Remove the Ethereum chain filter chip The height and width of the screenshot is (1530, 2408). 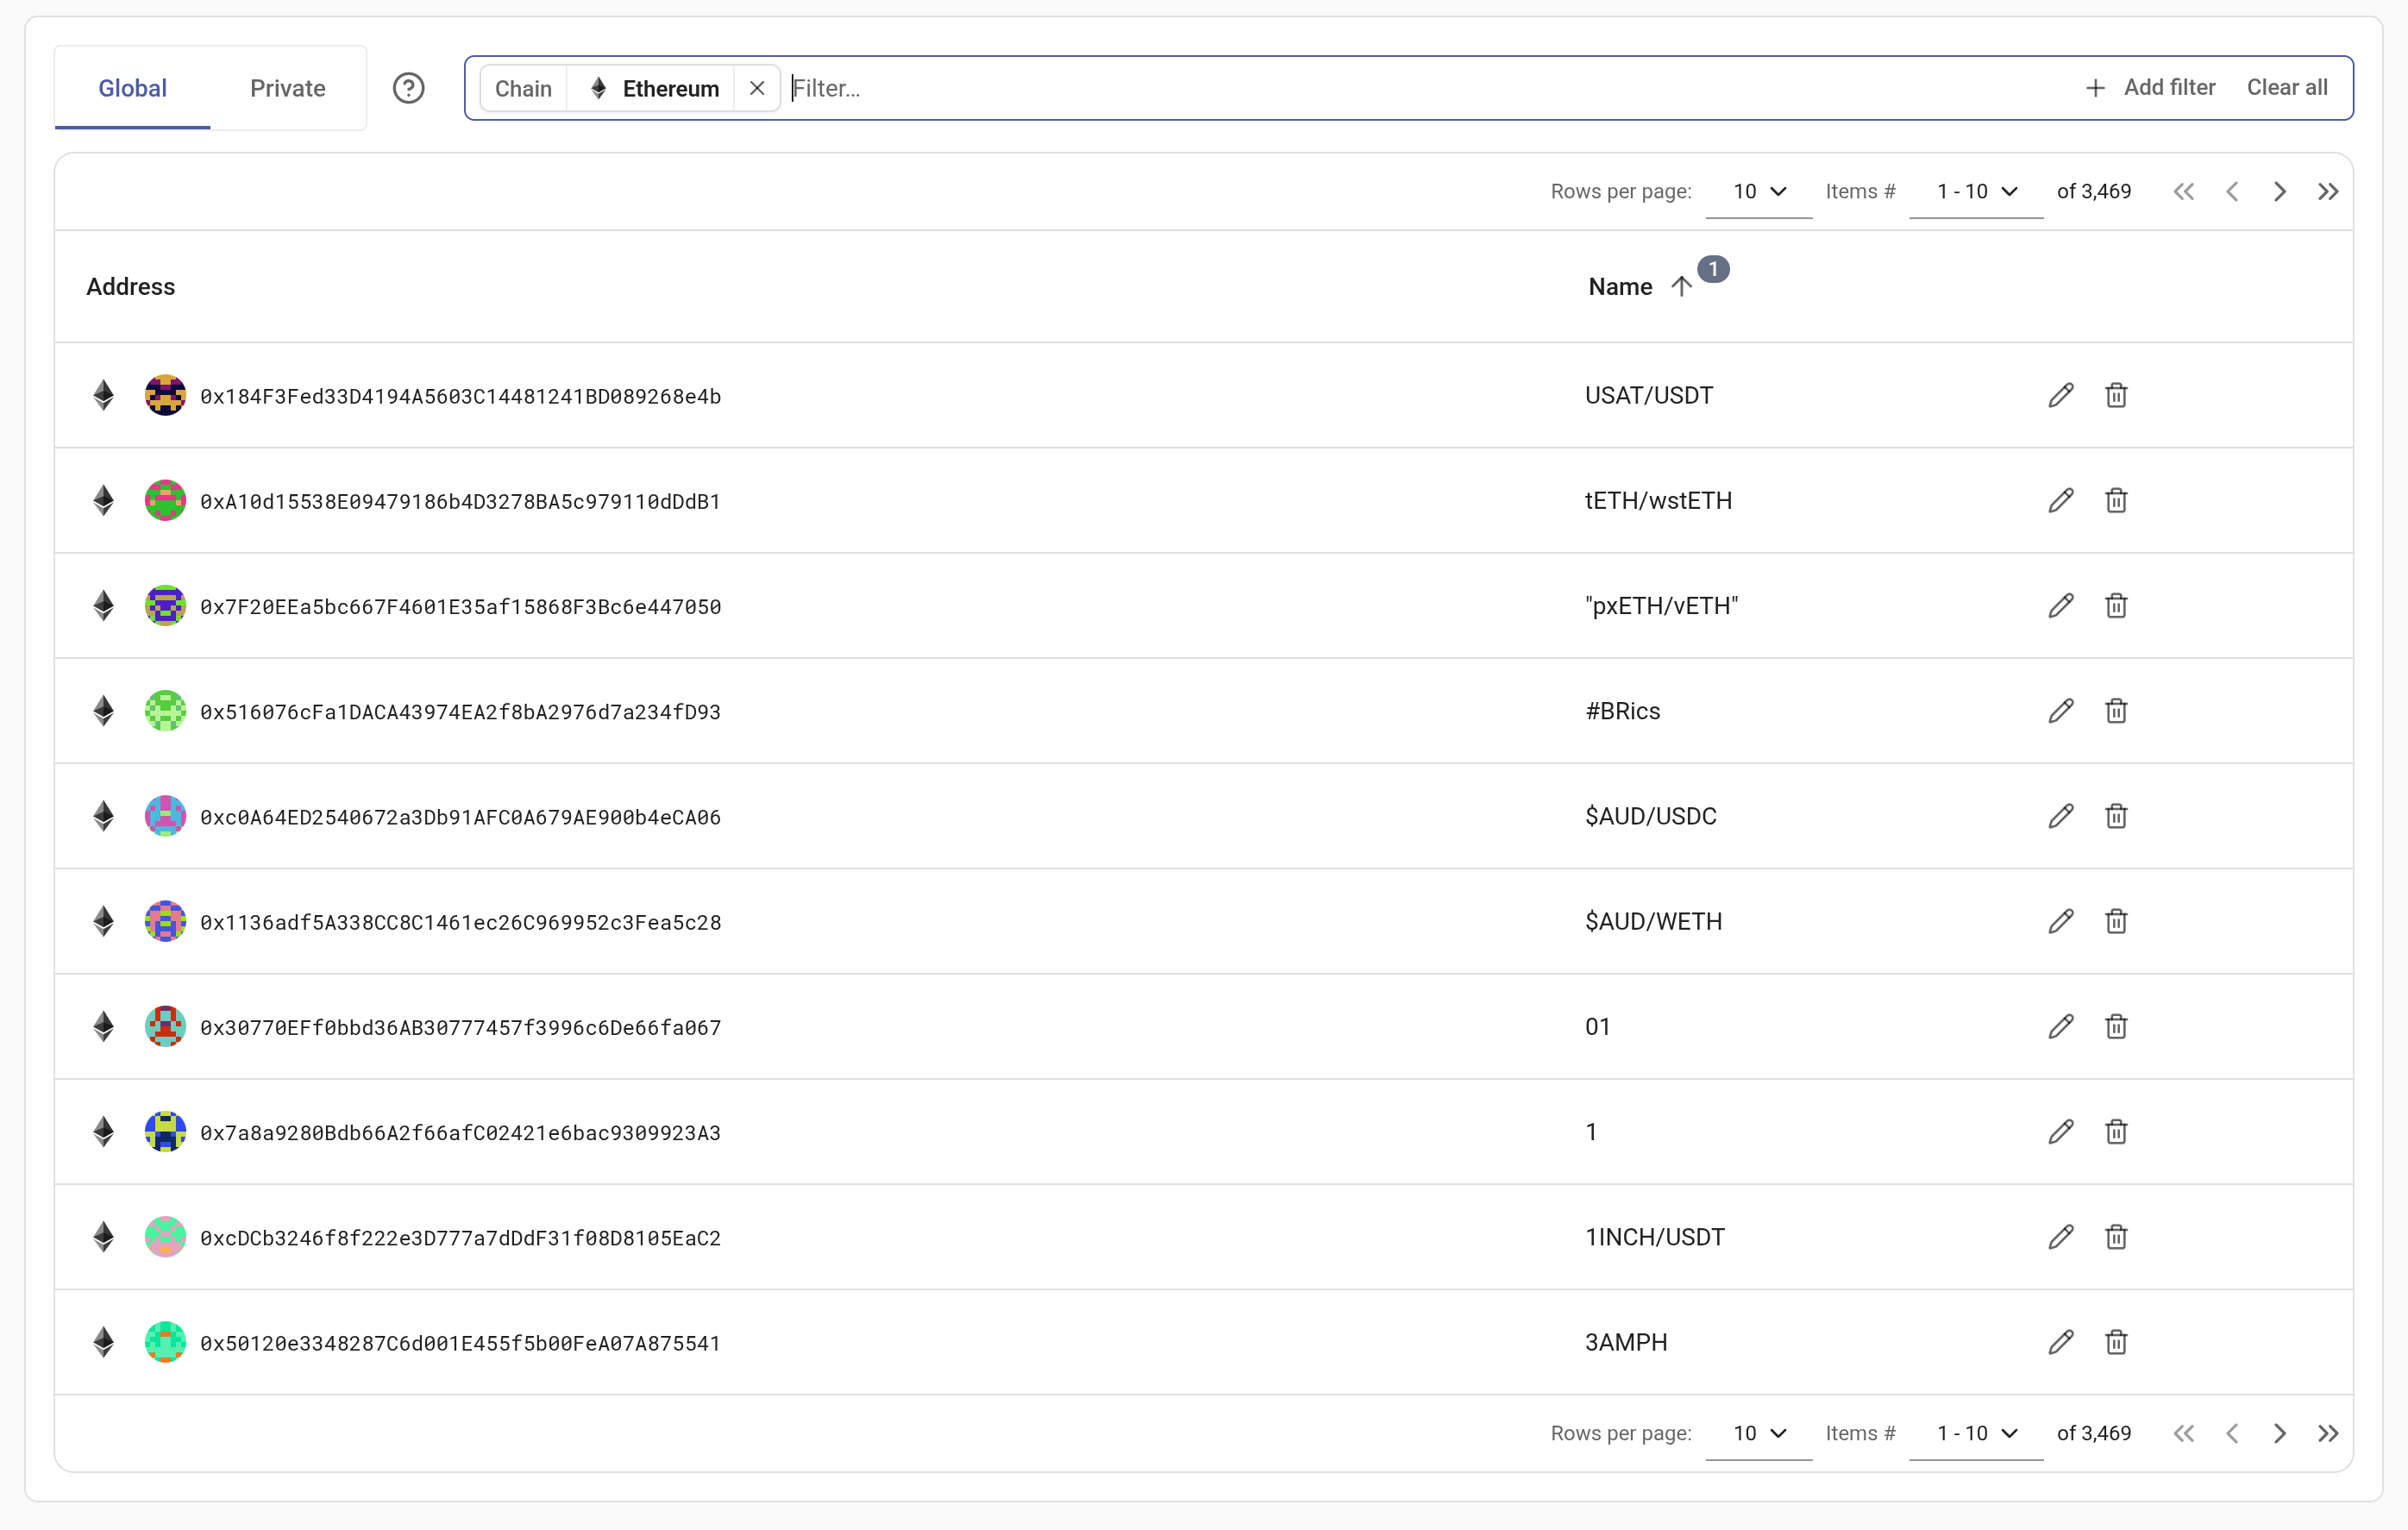coord(757,88)
